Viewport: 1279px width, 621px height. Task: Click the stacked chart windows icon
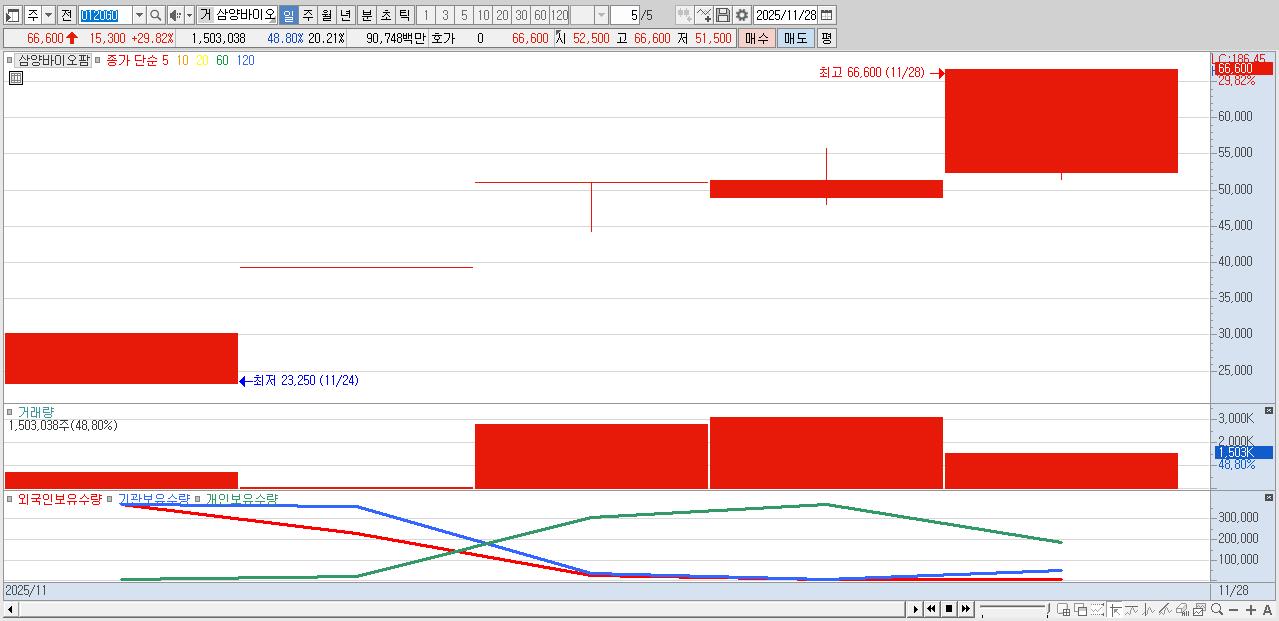point(1199,609)
